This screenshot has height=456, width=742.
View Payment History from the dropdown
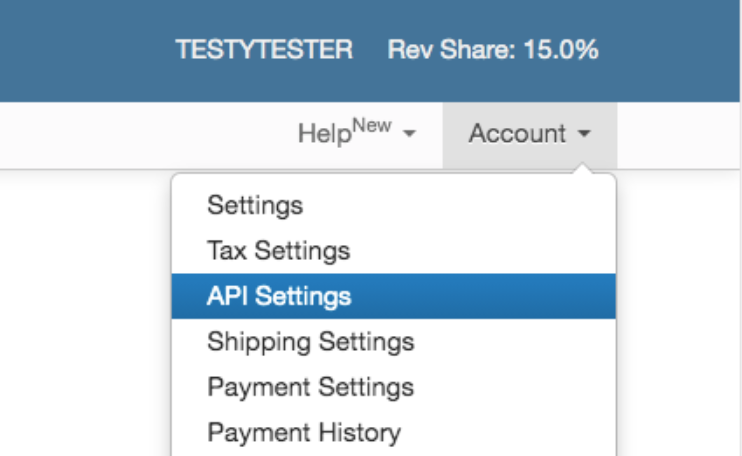(304, 432)
